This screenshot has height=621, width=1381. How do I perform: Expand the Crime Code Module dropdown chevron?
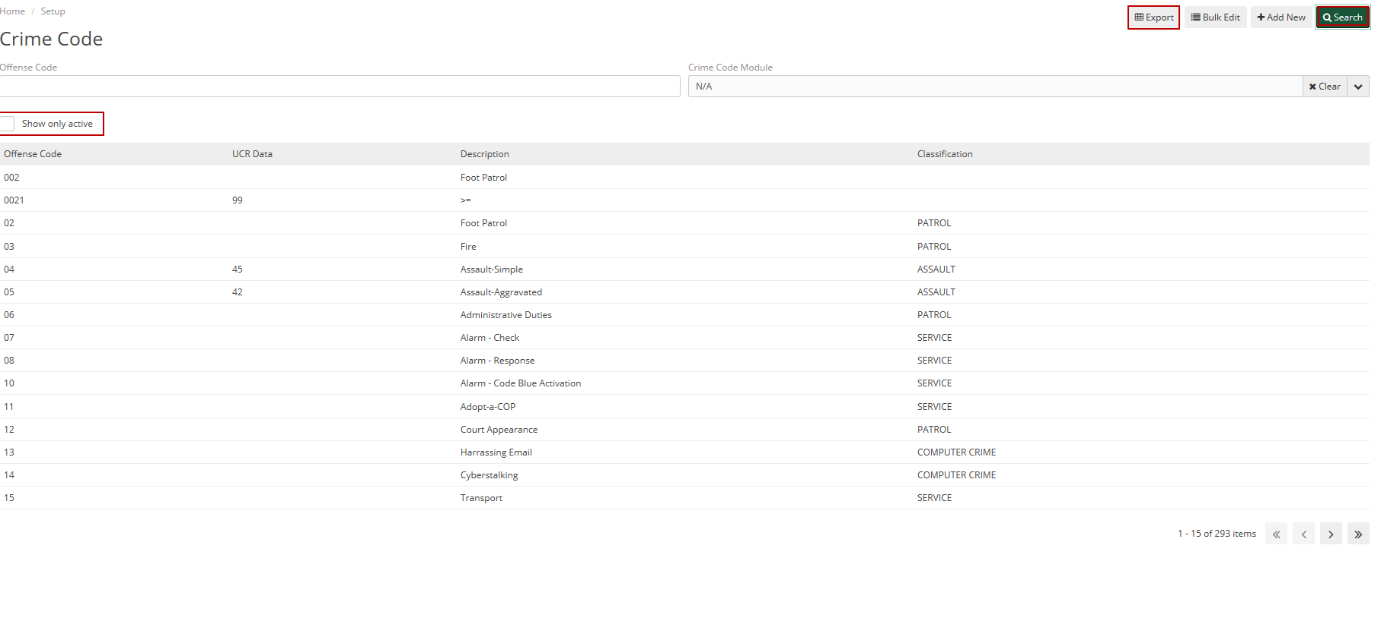pyautogui.click(x=1358, y=86)
